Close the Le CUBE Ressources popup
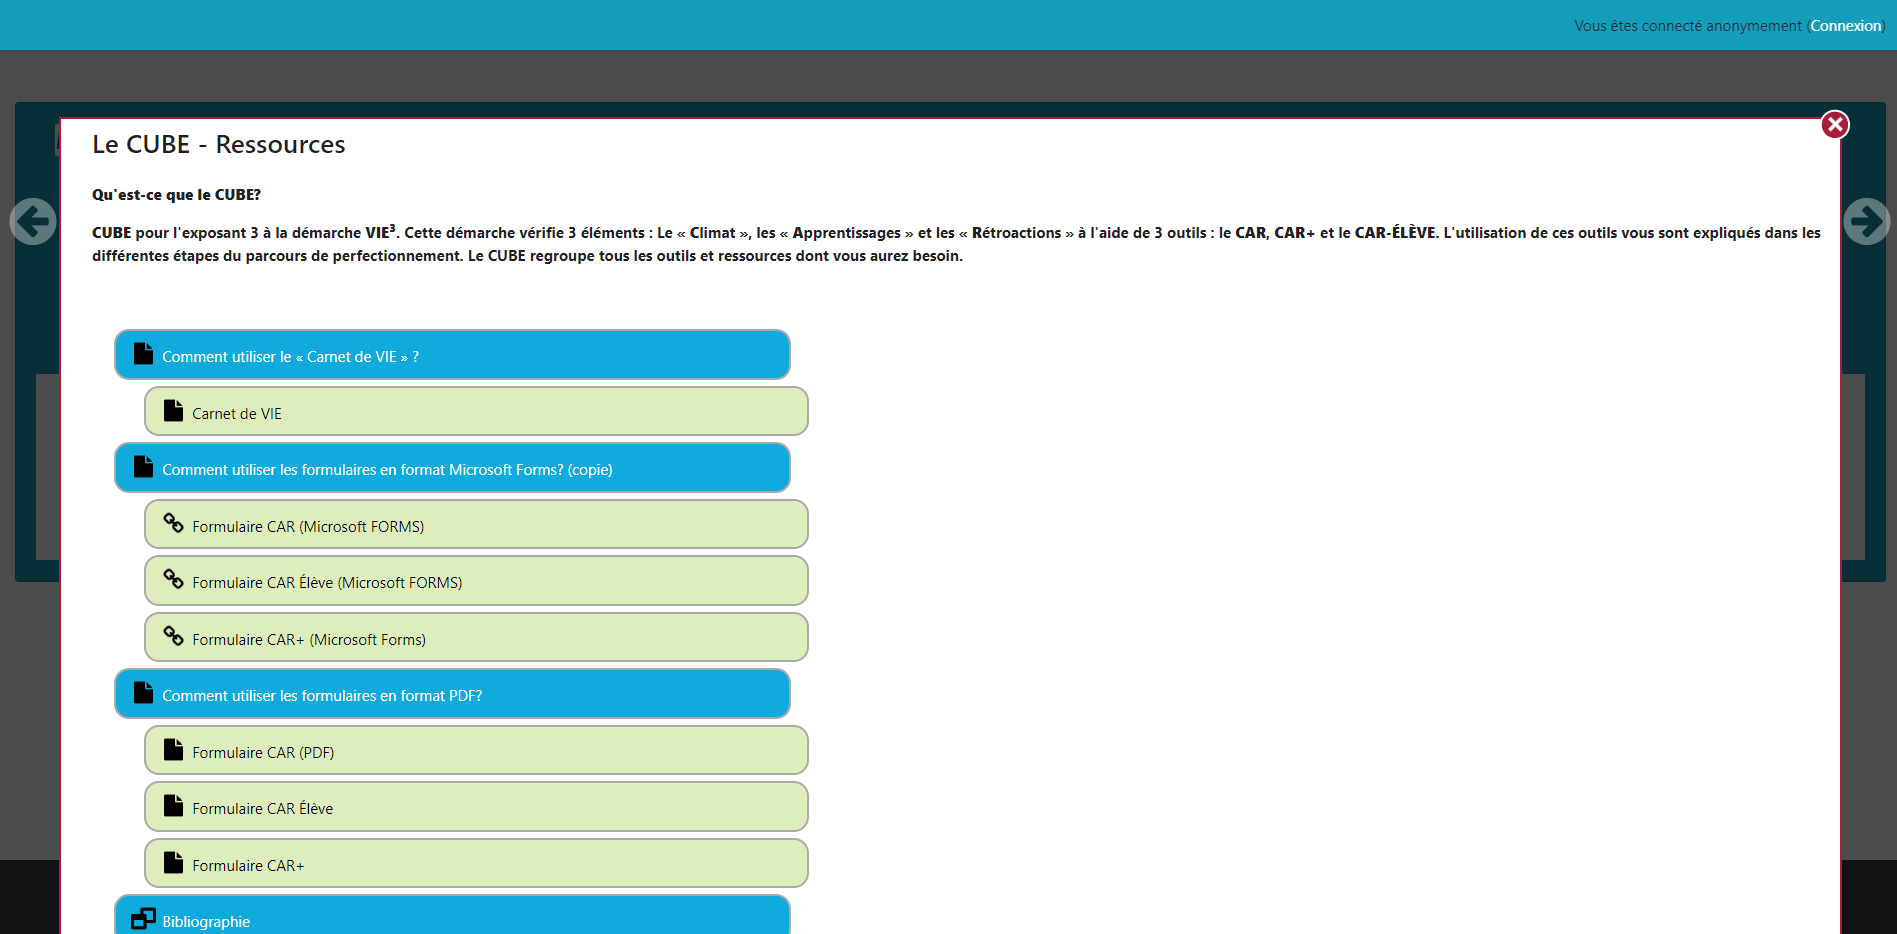The height and width of the screenshot is (934, 1897). tap(1834, 125)
